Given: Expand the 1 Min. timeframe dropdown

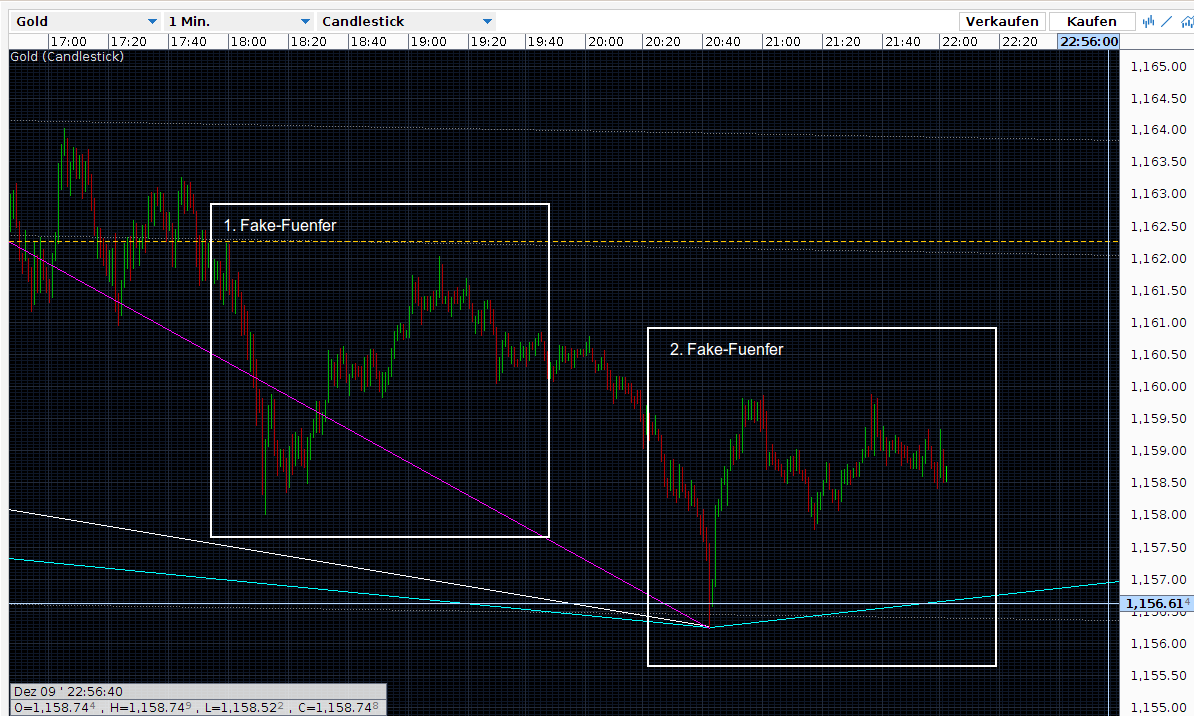Looking at the screenshot, I should click(x=238, y=21).
